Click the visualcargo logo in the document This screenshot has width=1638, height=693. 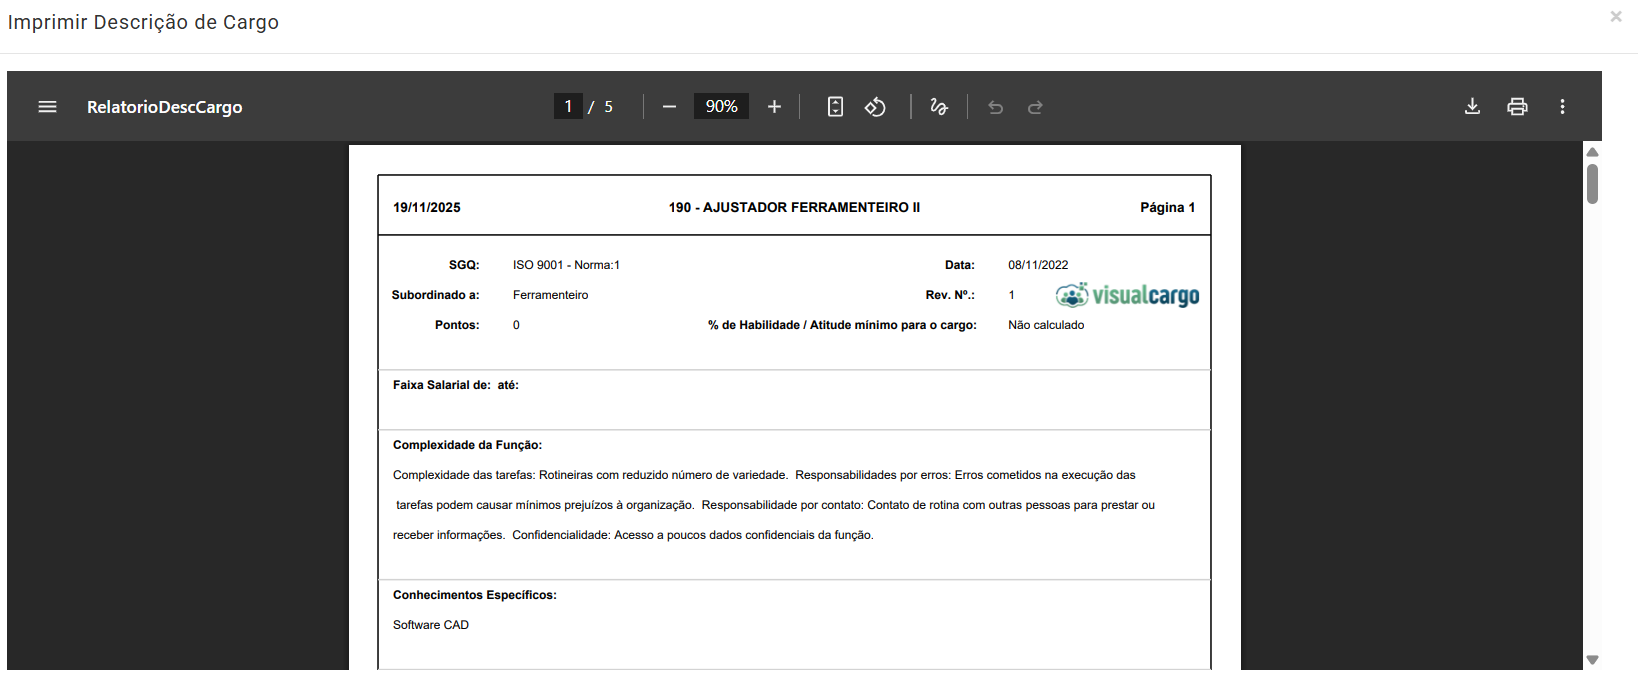click(x=1127, y=295)
